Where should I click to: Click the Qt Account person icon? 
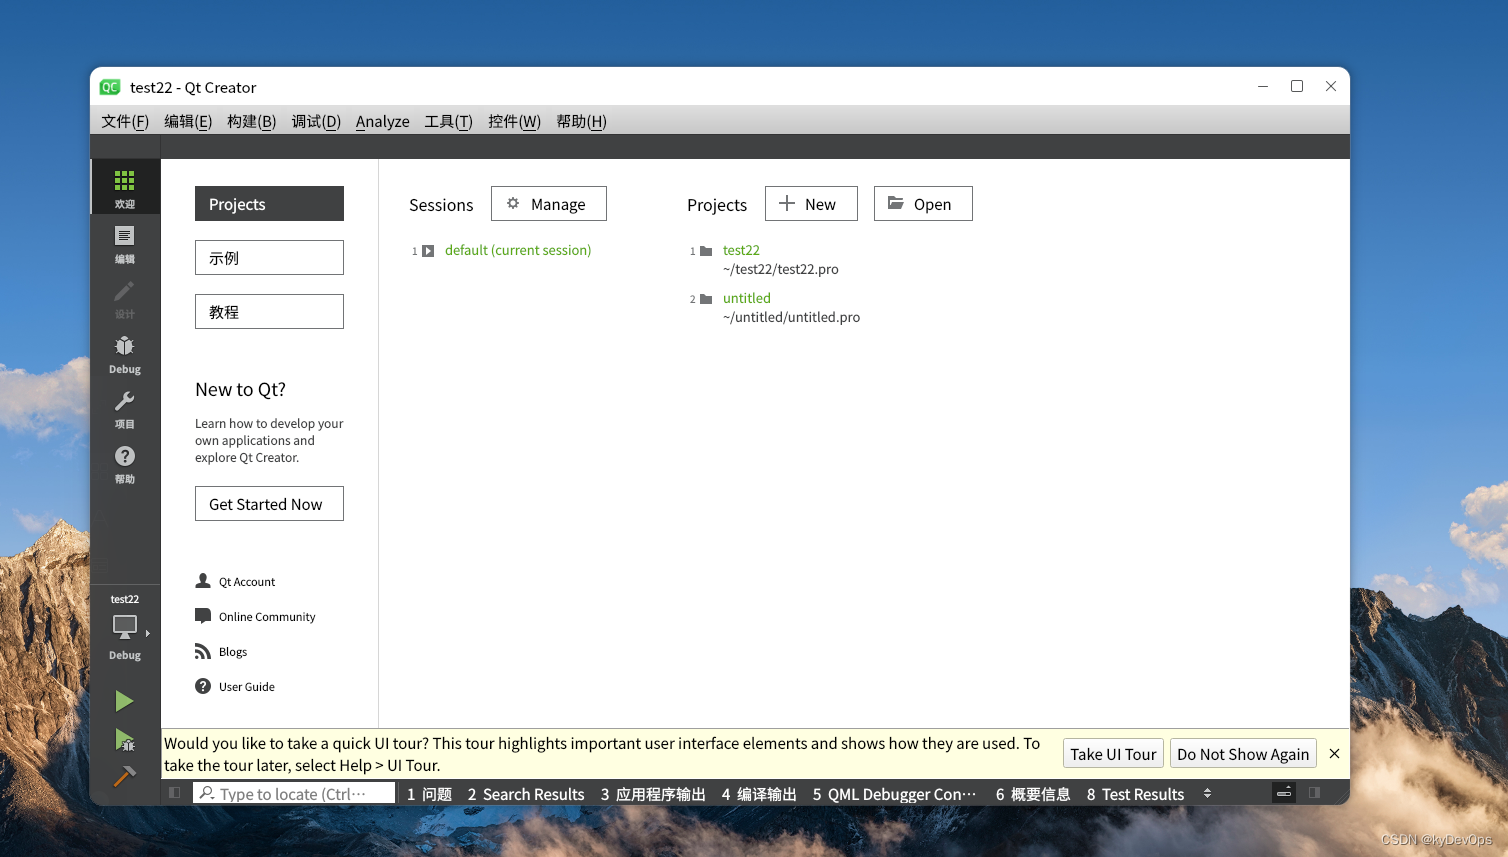(x=203, y=581)
